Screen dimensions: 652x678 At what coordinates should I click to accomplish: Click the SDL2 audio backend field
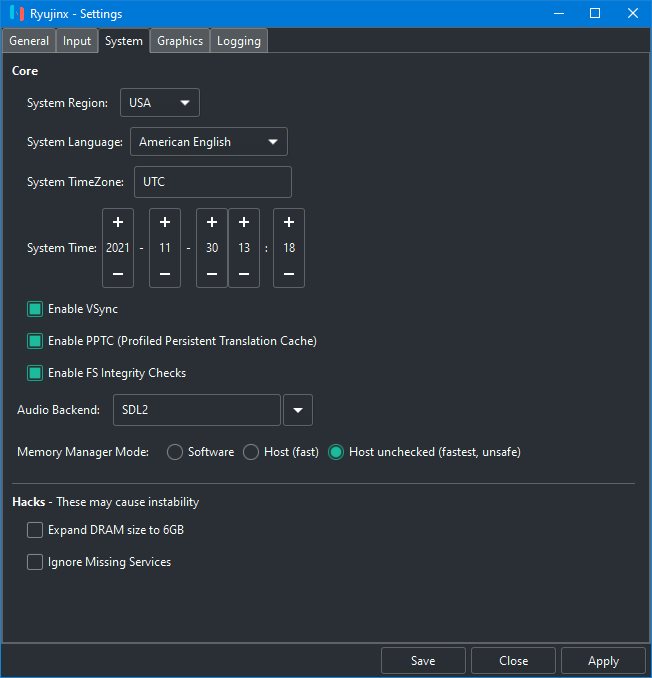pos(197,410)
